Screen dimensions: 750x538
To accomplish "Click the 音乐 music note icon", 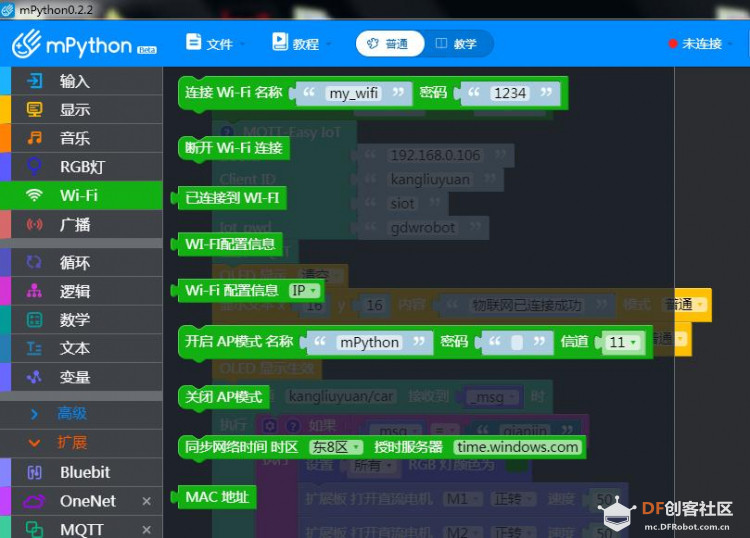I will tap(34, 138).
